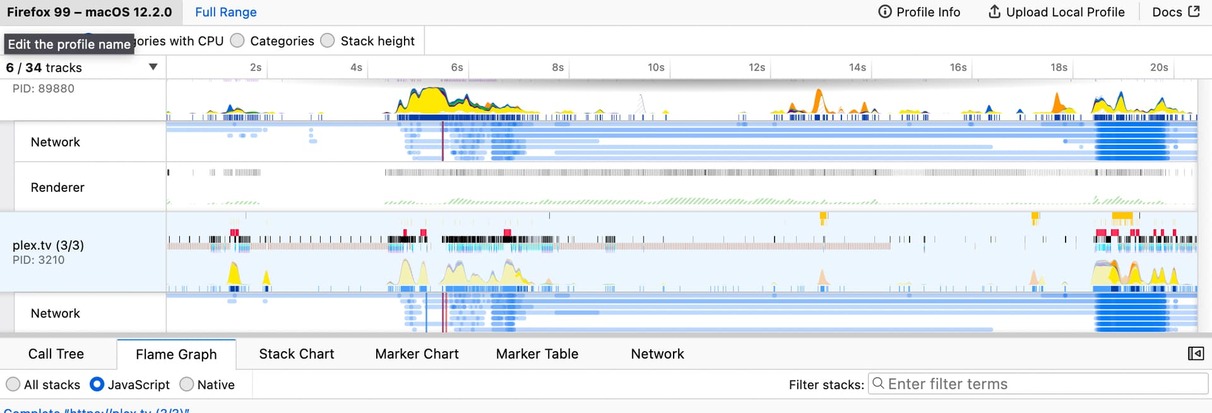The width and height of the screenshot is (1212, 413).
Task: Select the Network track under plex.tv
Action: pos(55,313)
